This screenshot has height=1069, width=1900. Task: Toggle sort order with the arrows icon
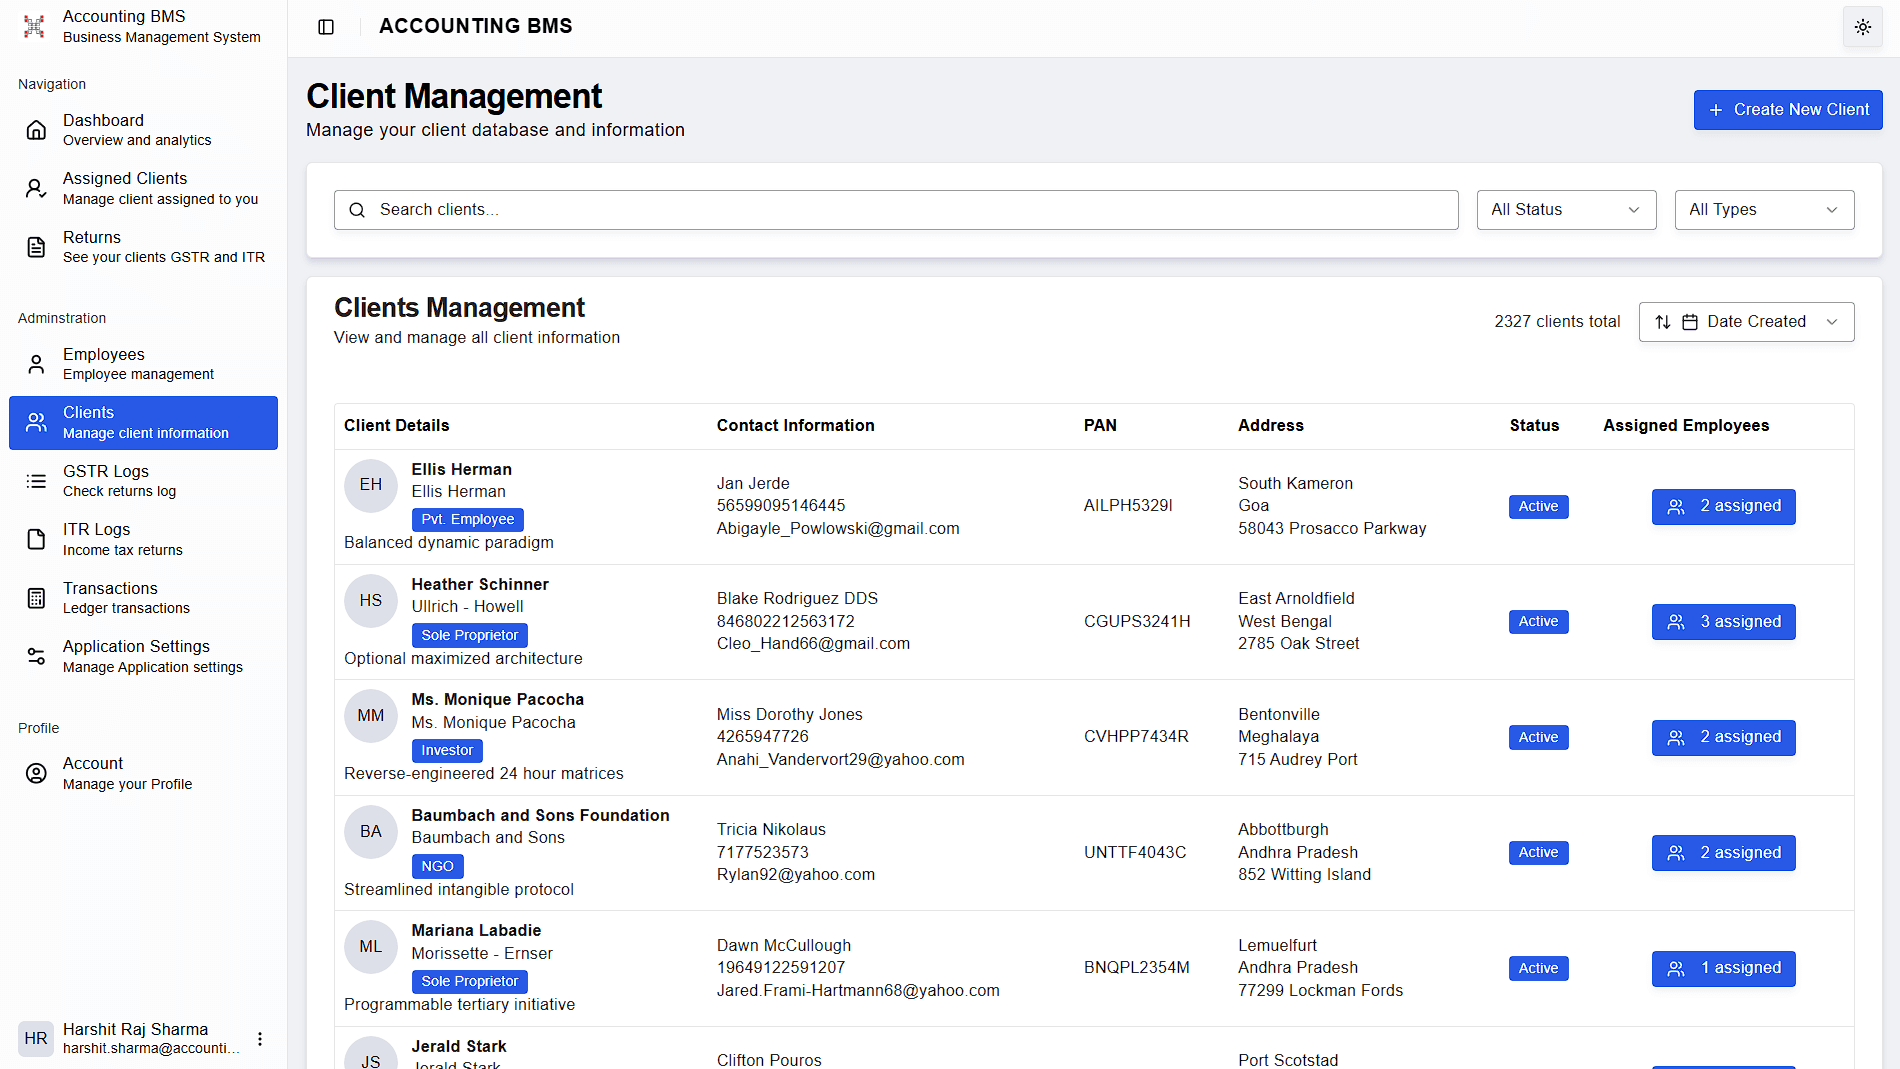[x=1663, y=321]
